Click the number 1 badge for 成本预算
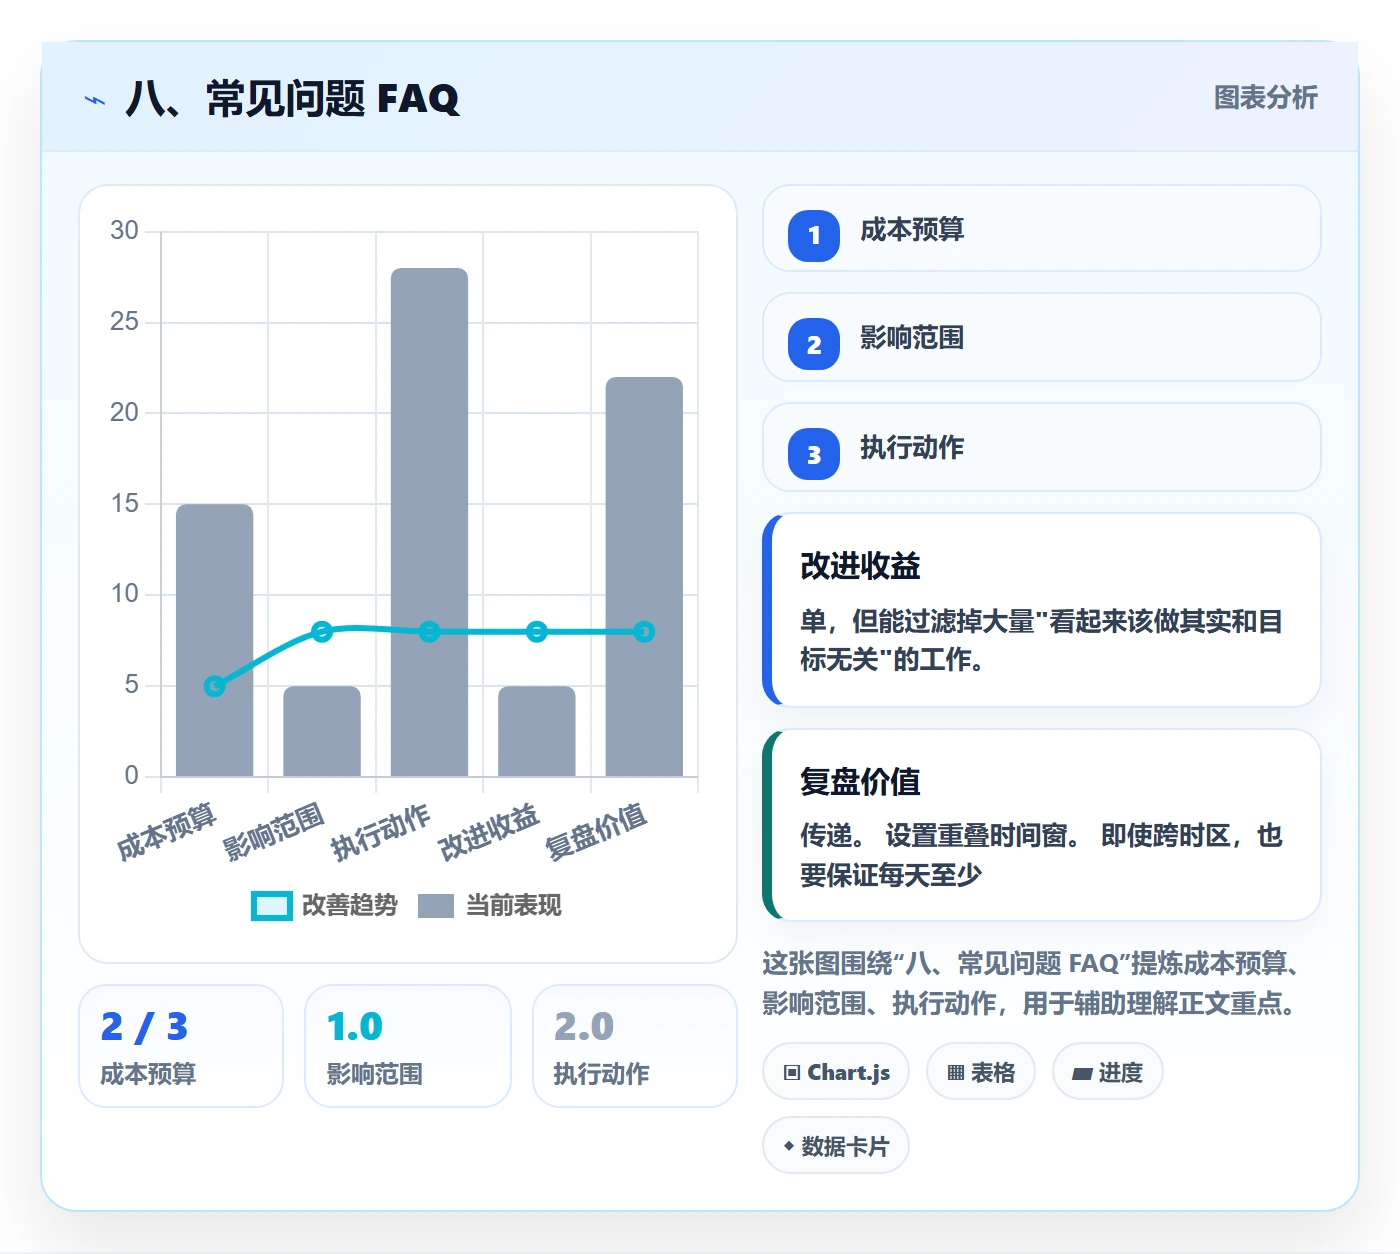 point(814,235)
